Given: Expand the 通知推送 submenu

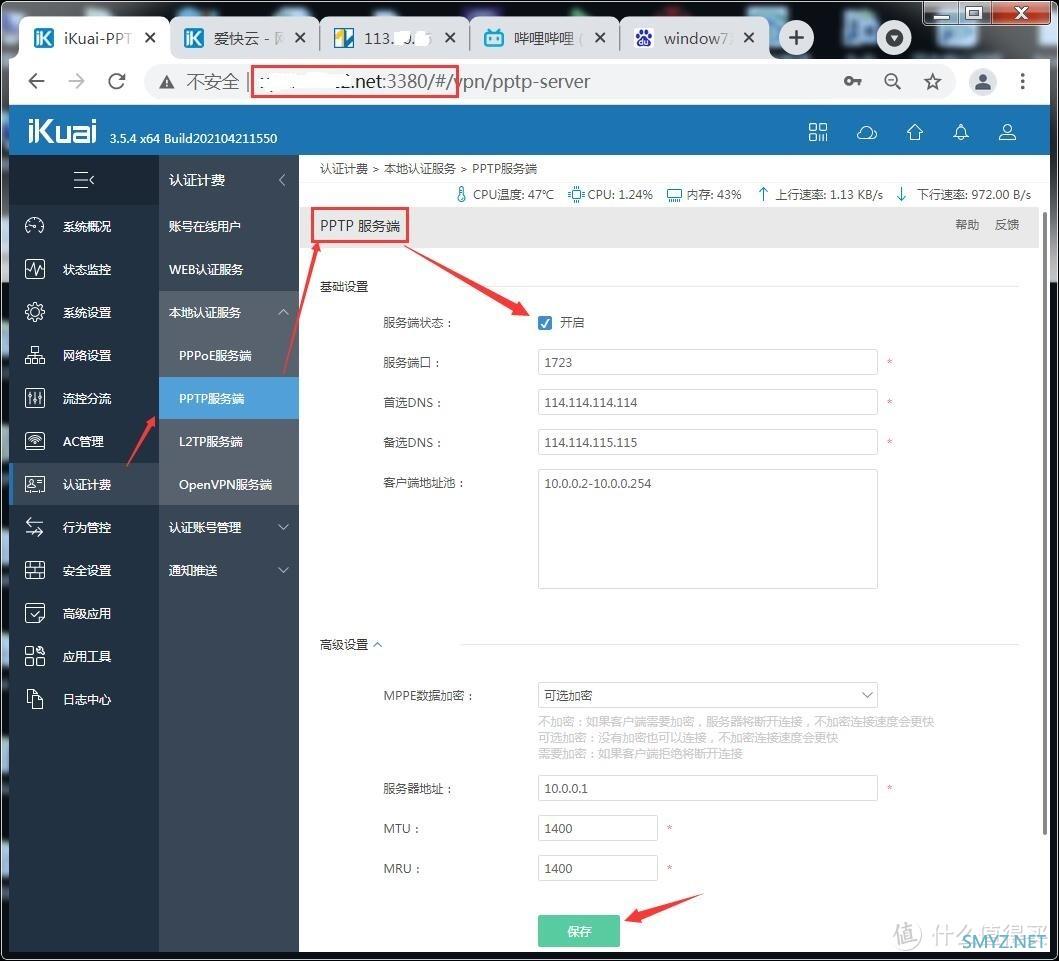Looking at the screenshot, I should [x=284, y=570].
